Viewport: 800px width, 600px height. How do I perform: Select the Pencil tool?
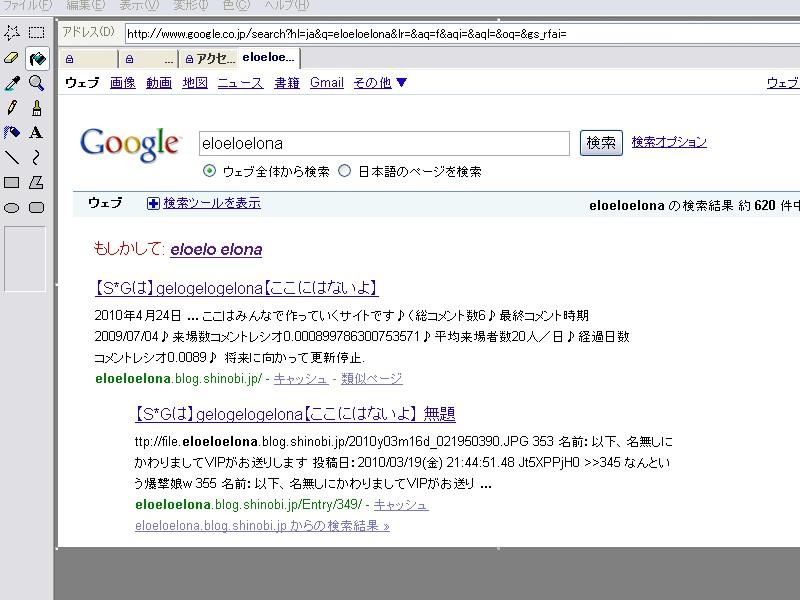coord(12,108)
